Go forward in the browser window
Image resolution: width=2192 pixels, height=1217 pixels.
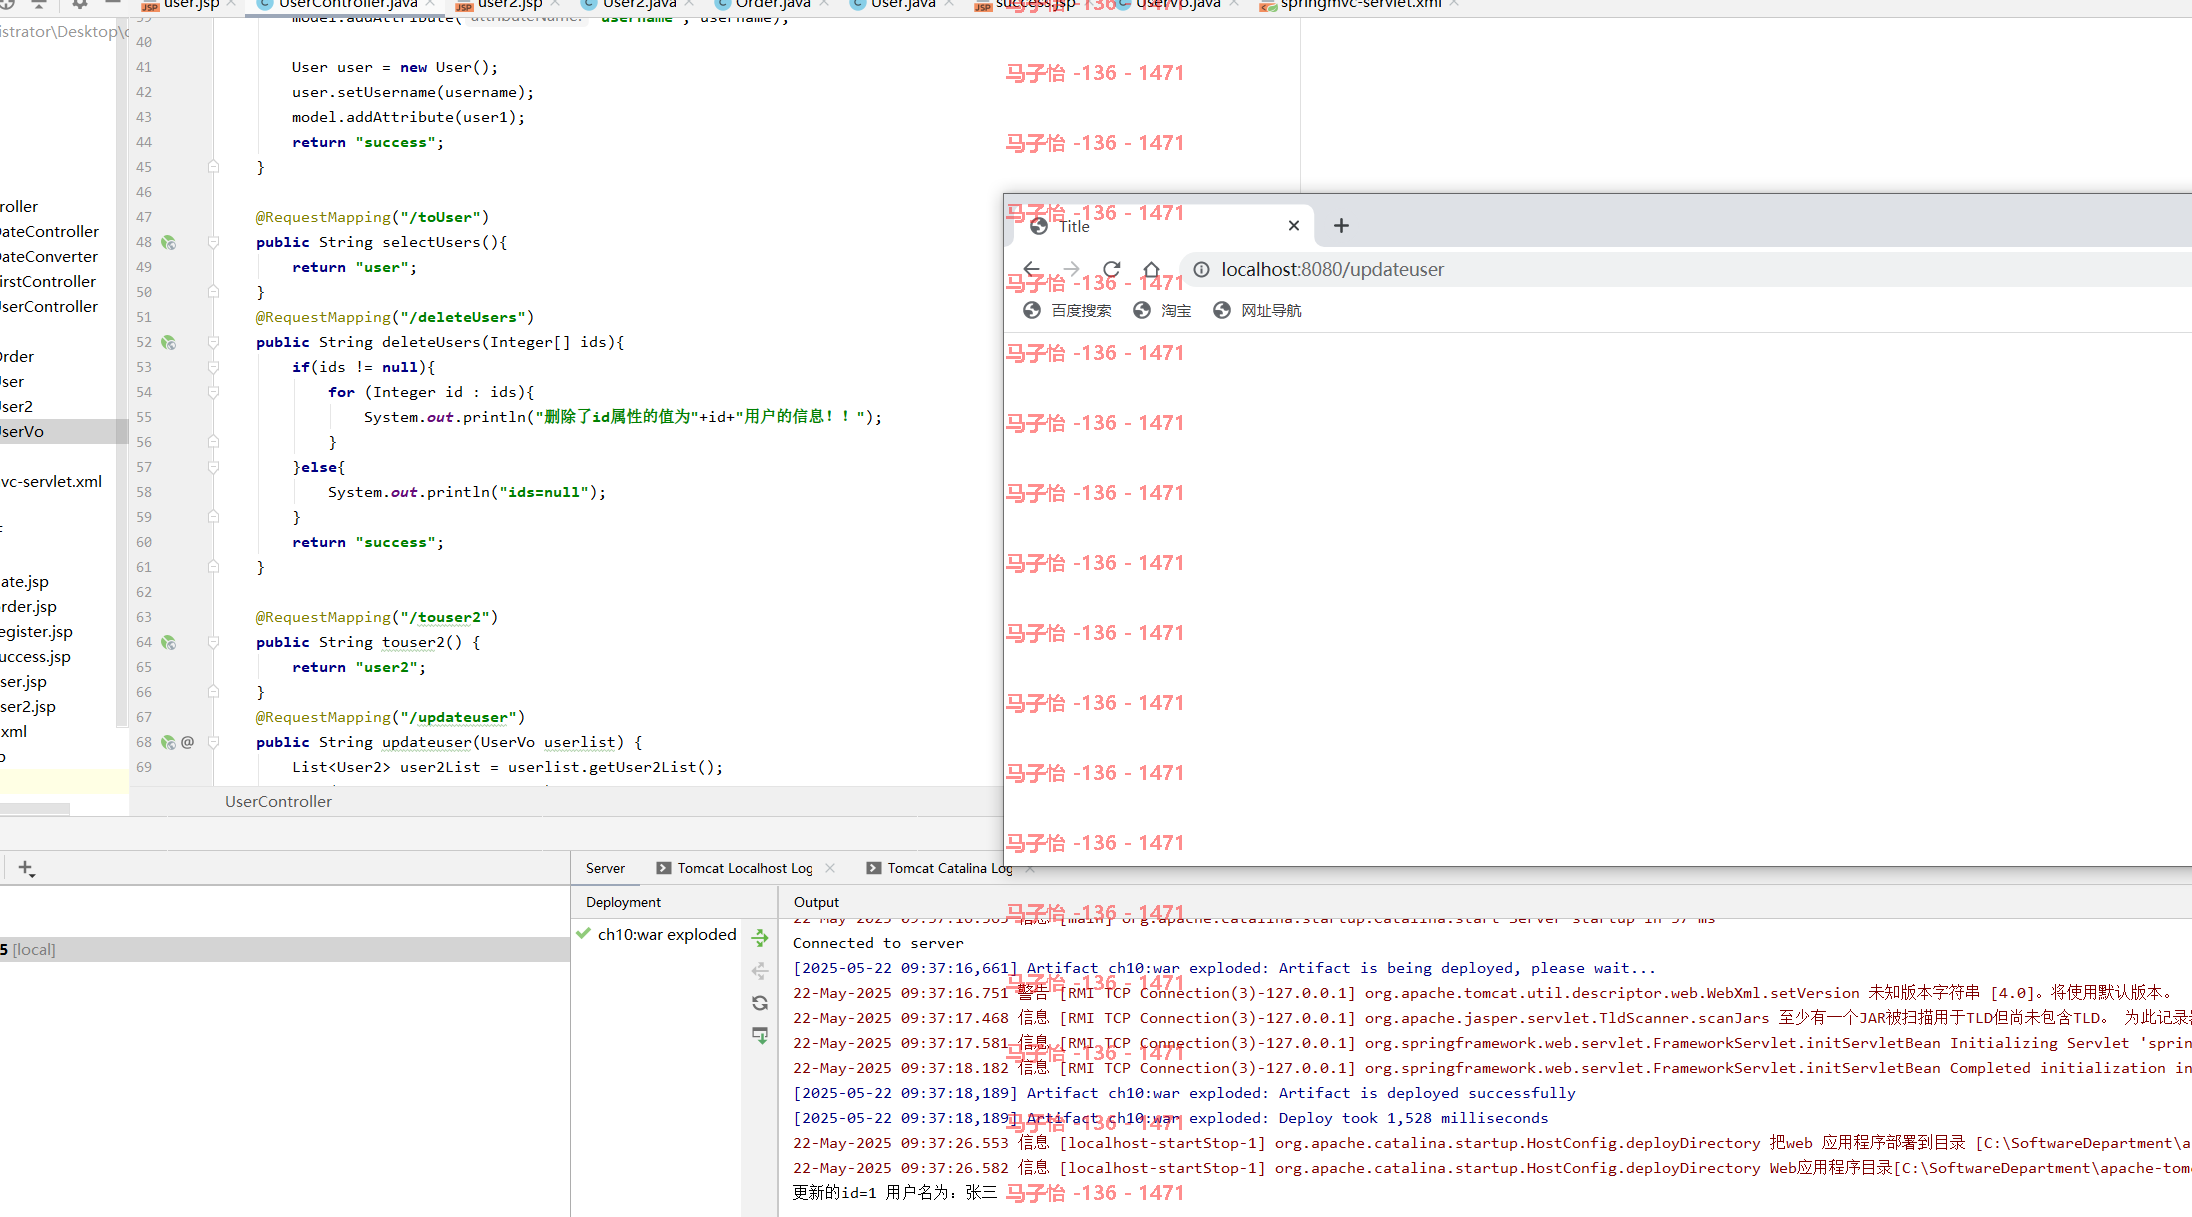click(x=1071, y=269)
